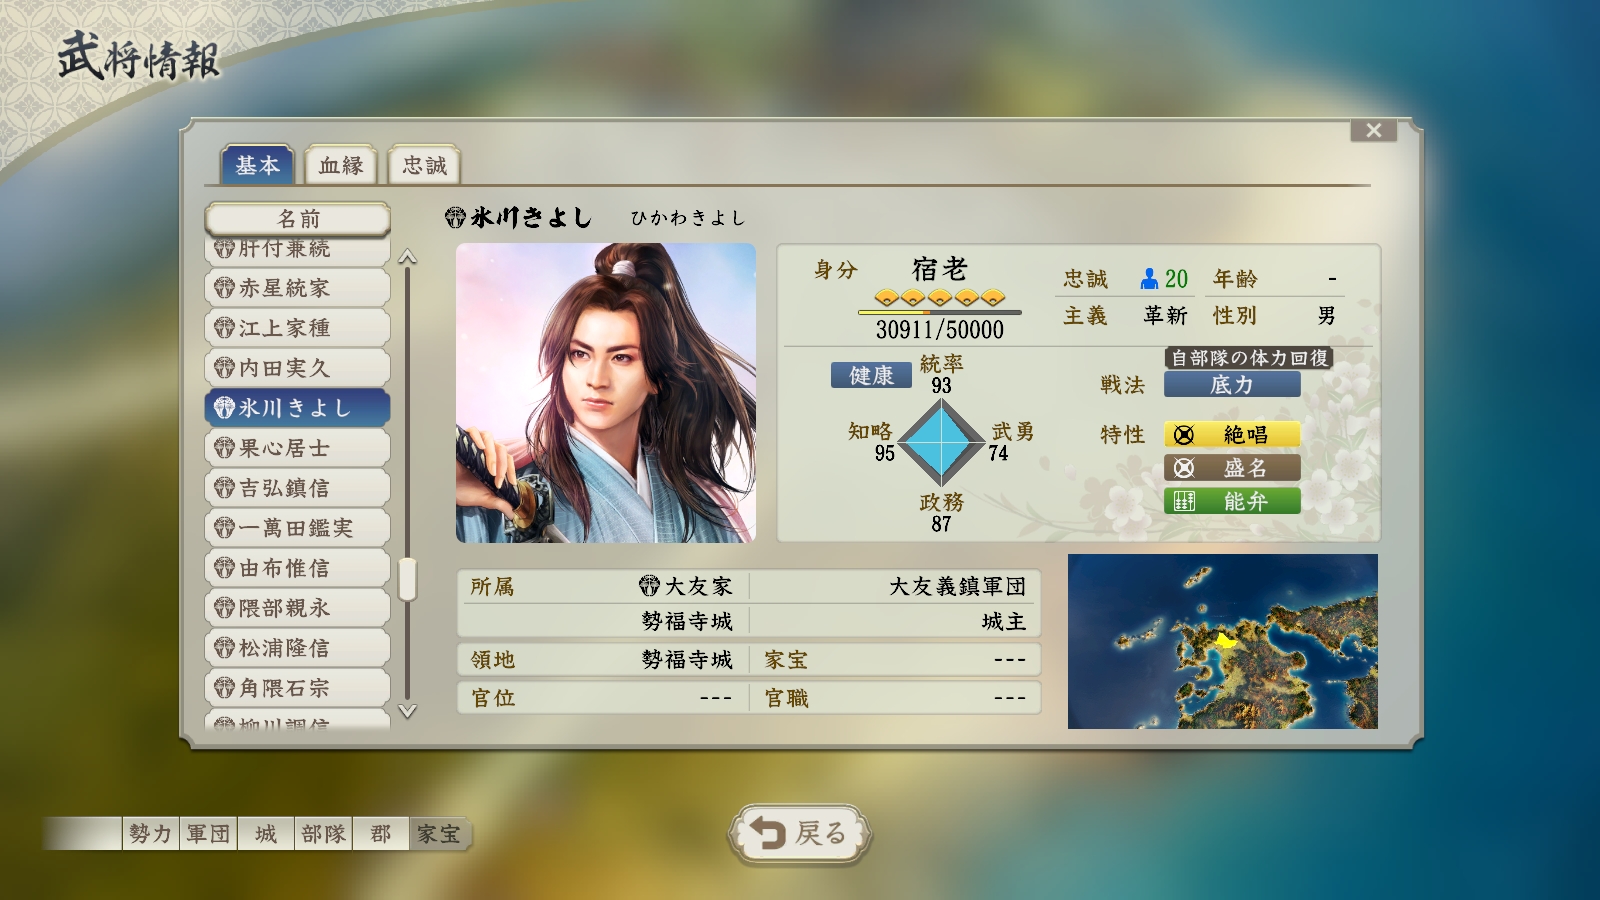Click the 能弁 abacus trait icon
Image resolution: width=1600 pixels, height=900 pixels.
coord(1184,501)
